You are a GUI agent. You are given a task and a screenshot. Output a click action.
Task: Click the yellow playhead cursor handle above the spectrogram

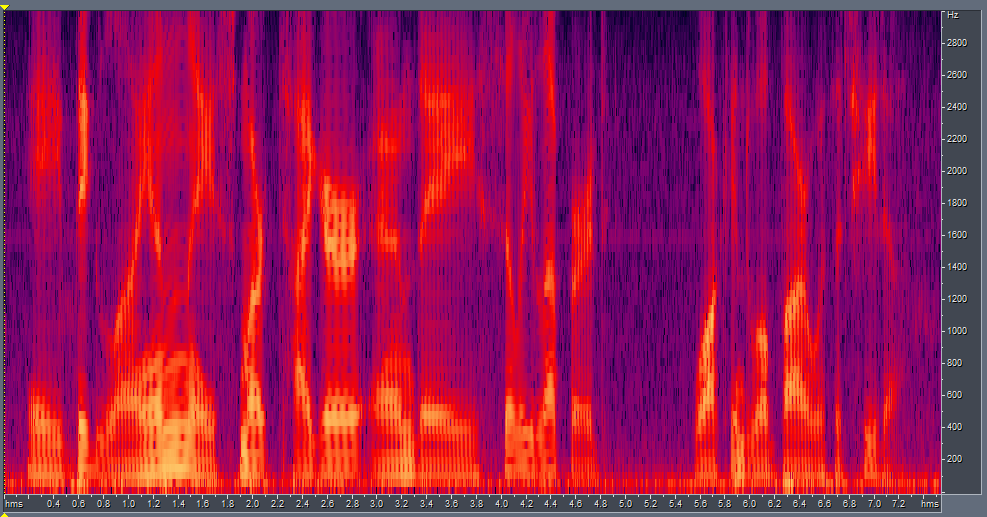(x=4, y=7)
